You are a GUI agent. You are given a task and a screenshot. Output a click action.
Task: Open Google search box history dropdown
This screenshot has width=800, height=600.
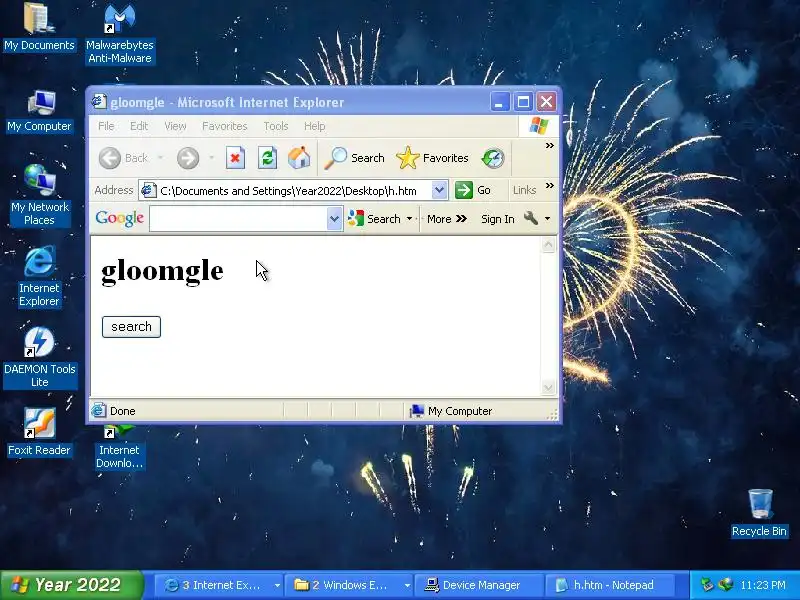point(334,219)
